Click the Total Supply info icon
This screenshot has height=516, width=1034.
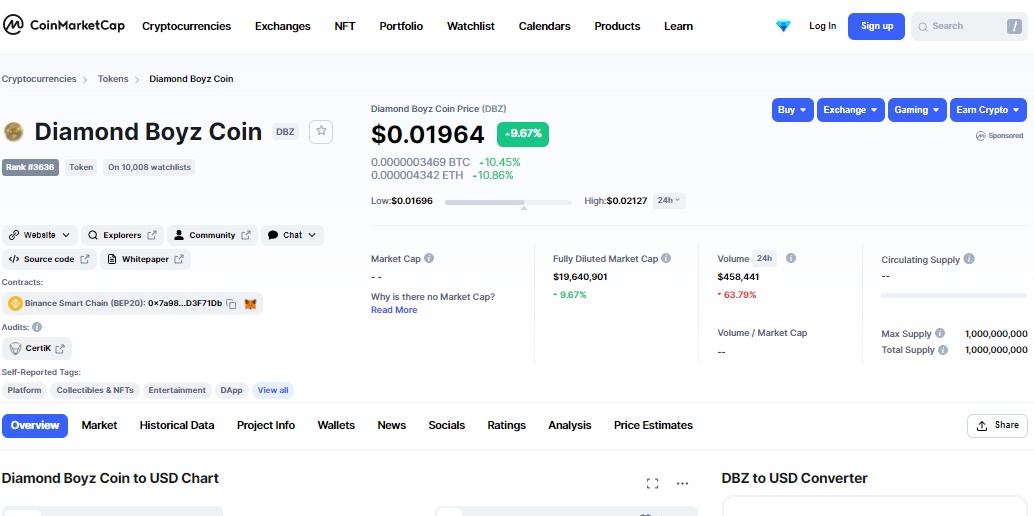click(x=943, y=350)
